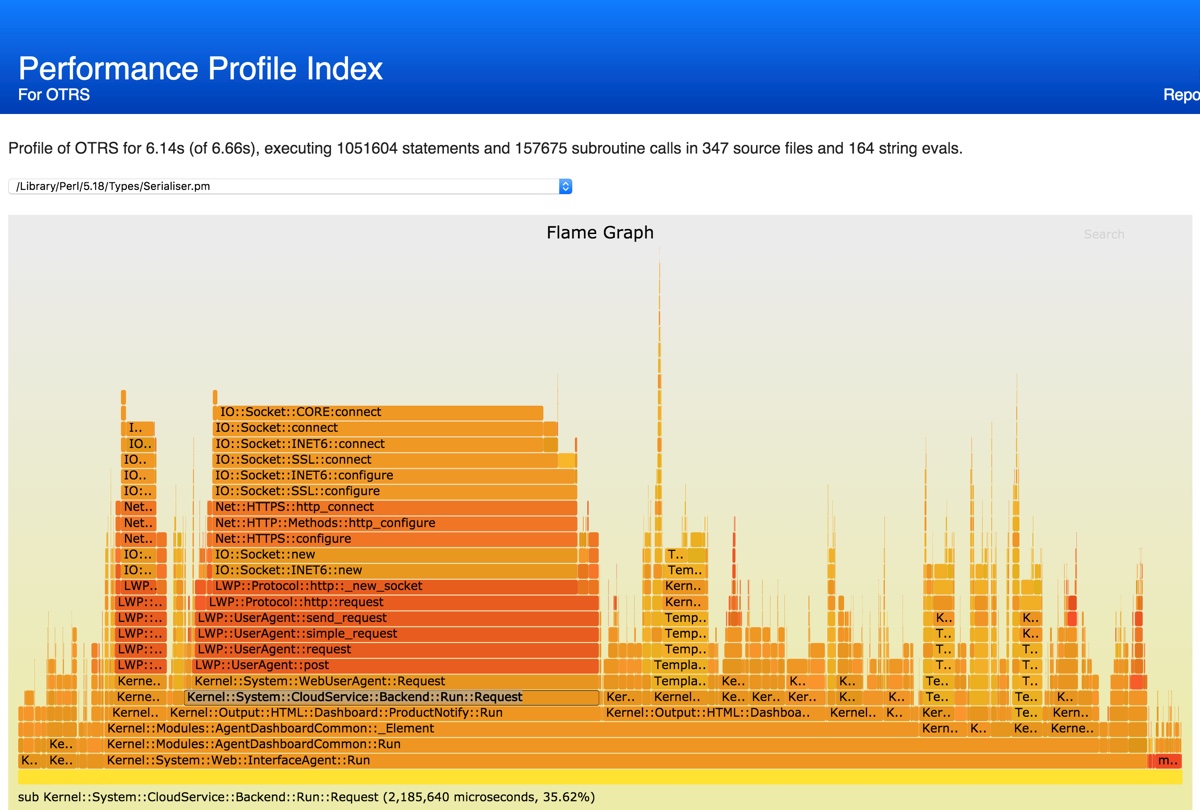Click the LWP::UserAgent::simple_request frame

click(x=397, y=634)
